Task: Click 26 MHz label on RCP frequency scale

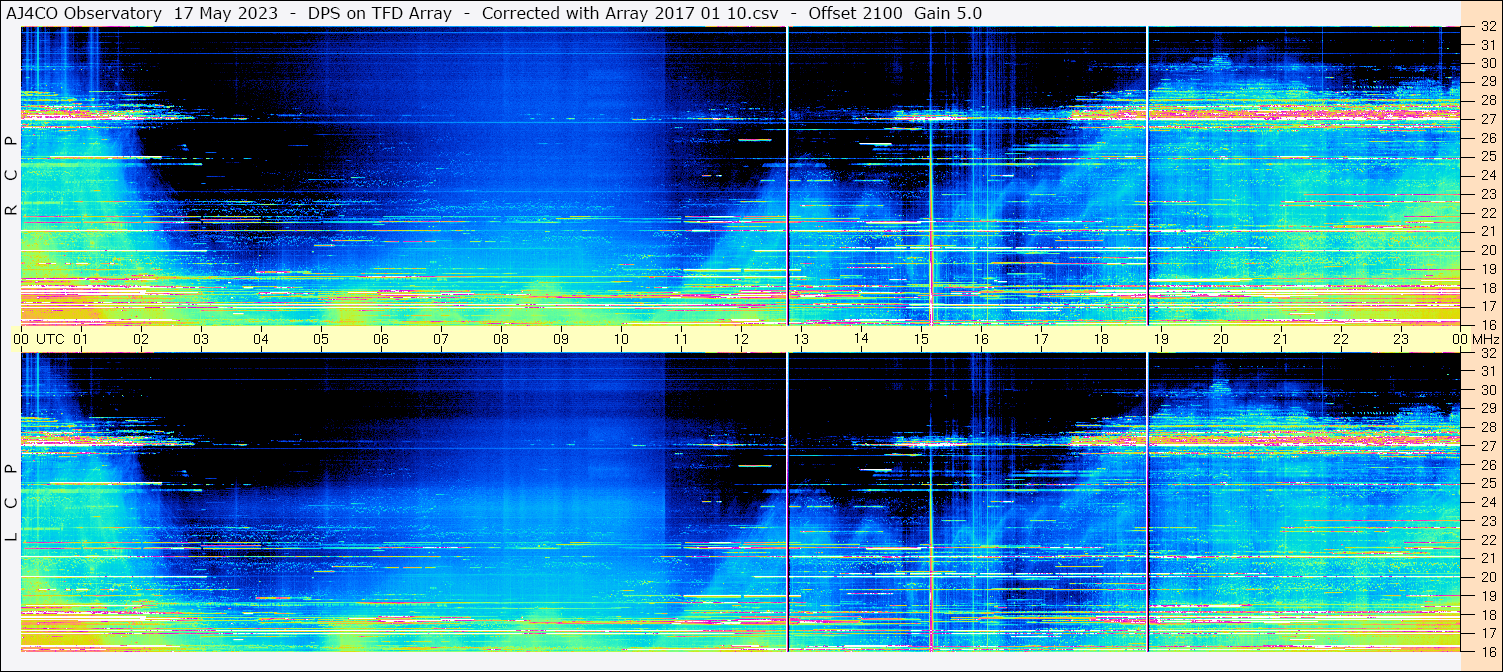Action: click(x=1487, y=138)
